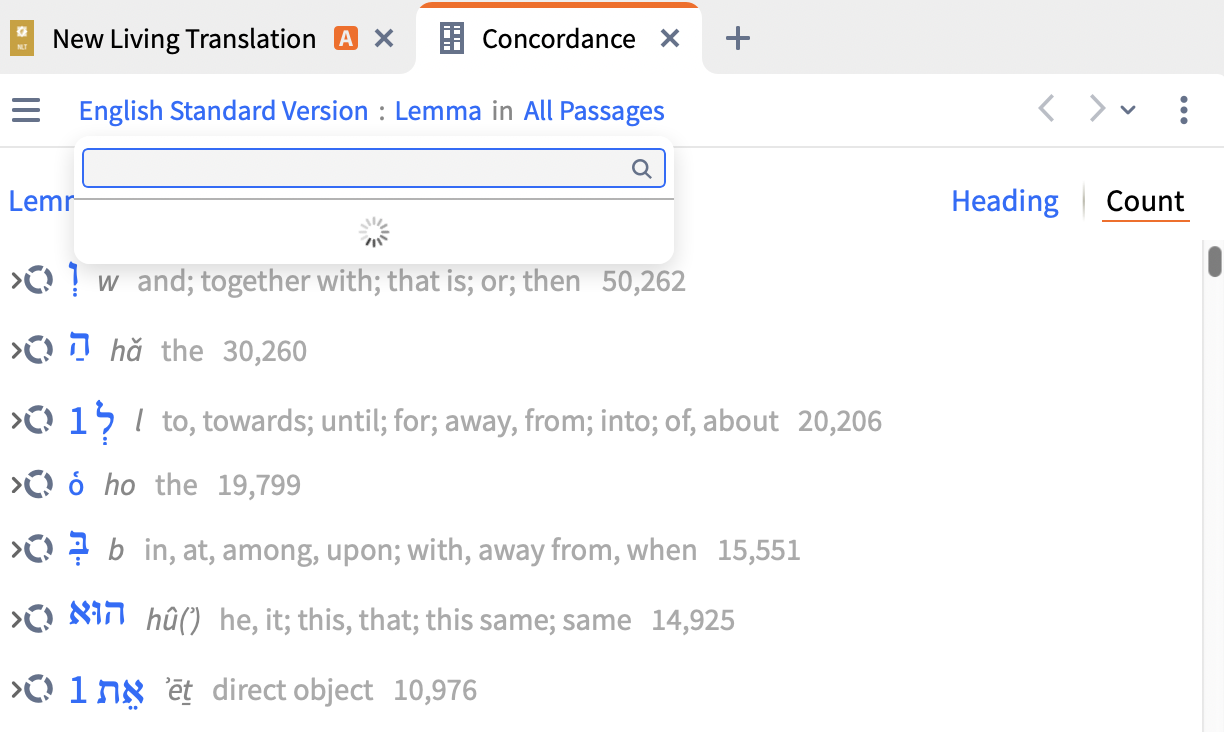Open the hamburger panel menu
Image resolution: width=1224 pixels, height=732 pixels.
26,110
